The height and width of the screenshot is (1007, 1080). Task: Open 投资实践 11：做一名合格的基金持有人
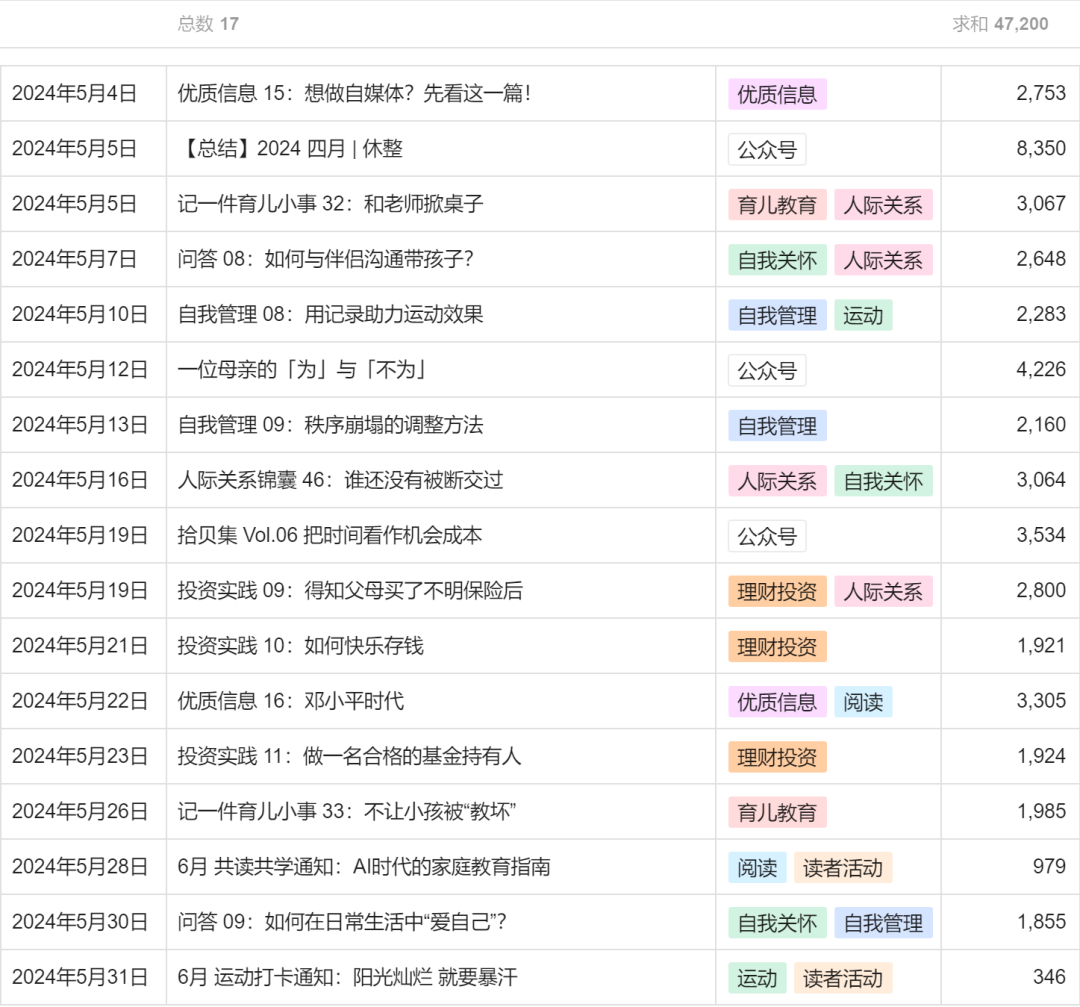[x=349, y=756]
